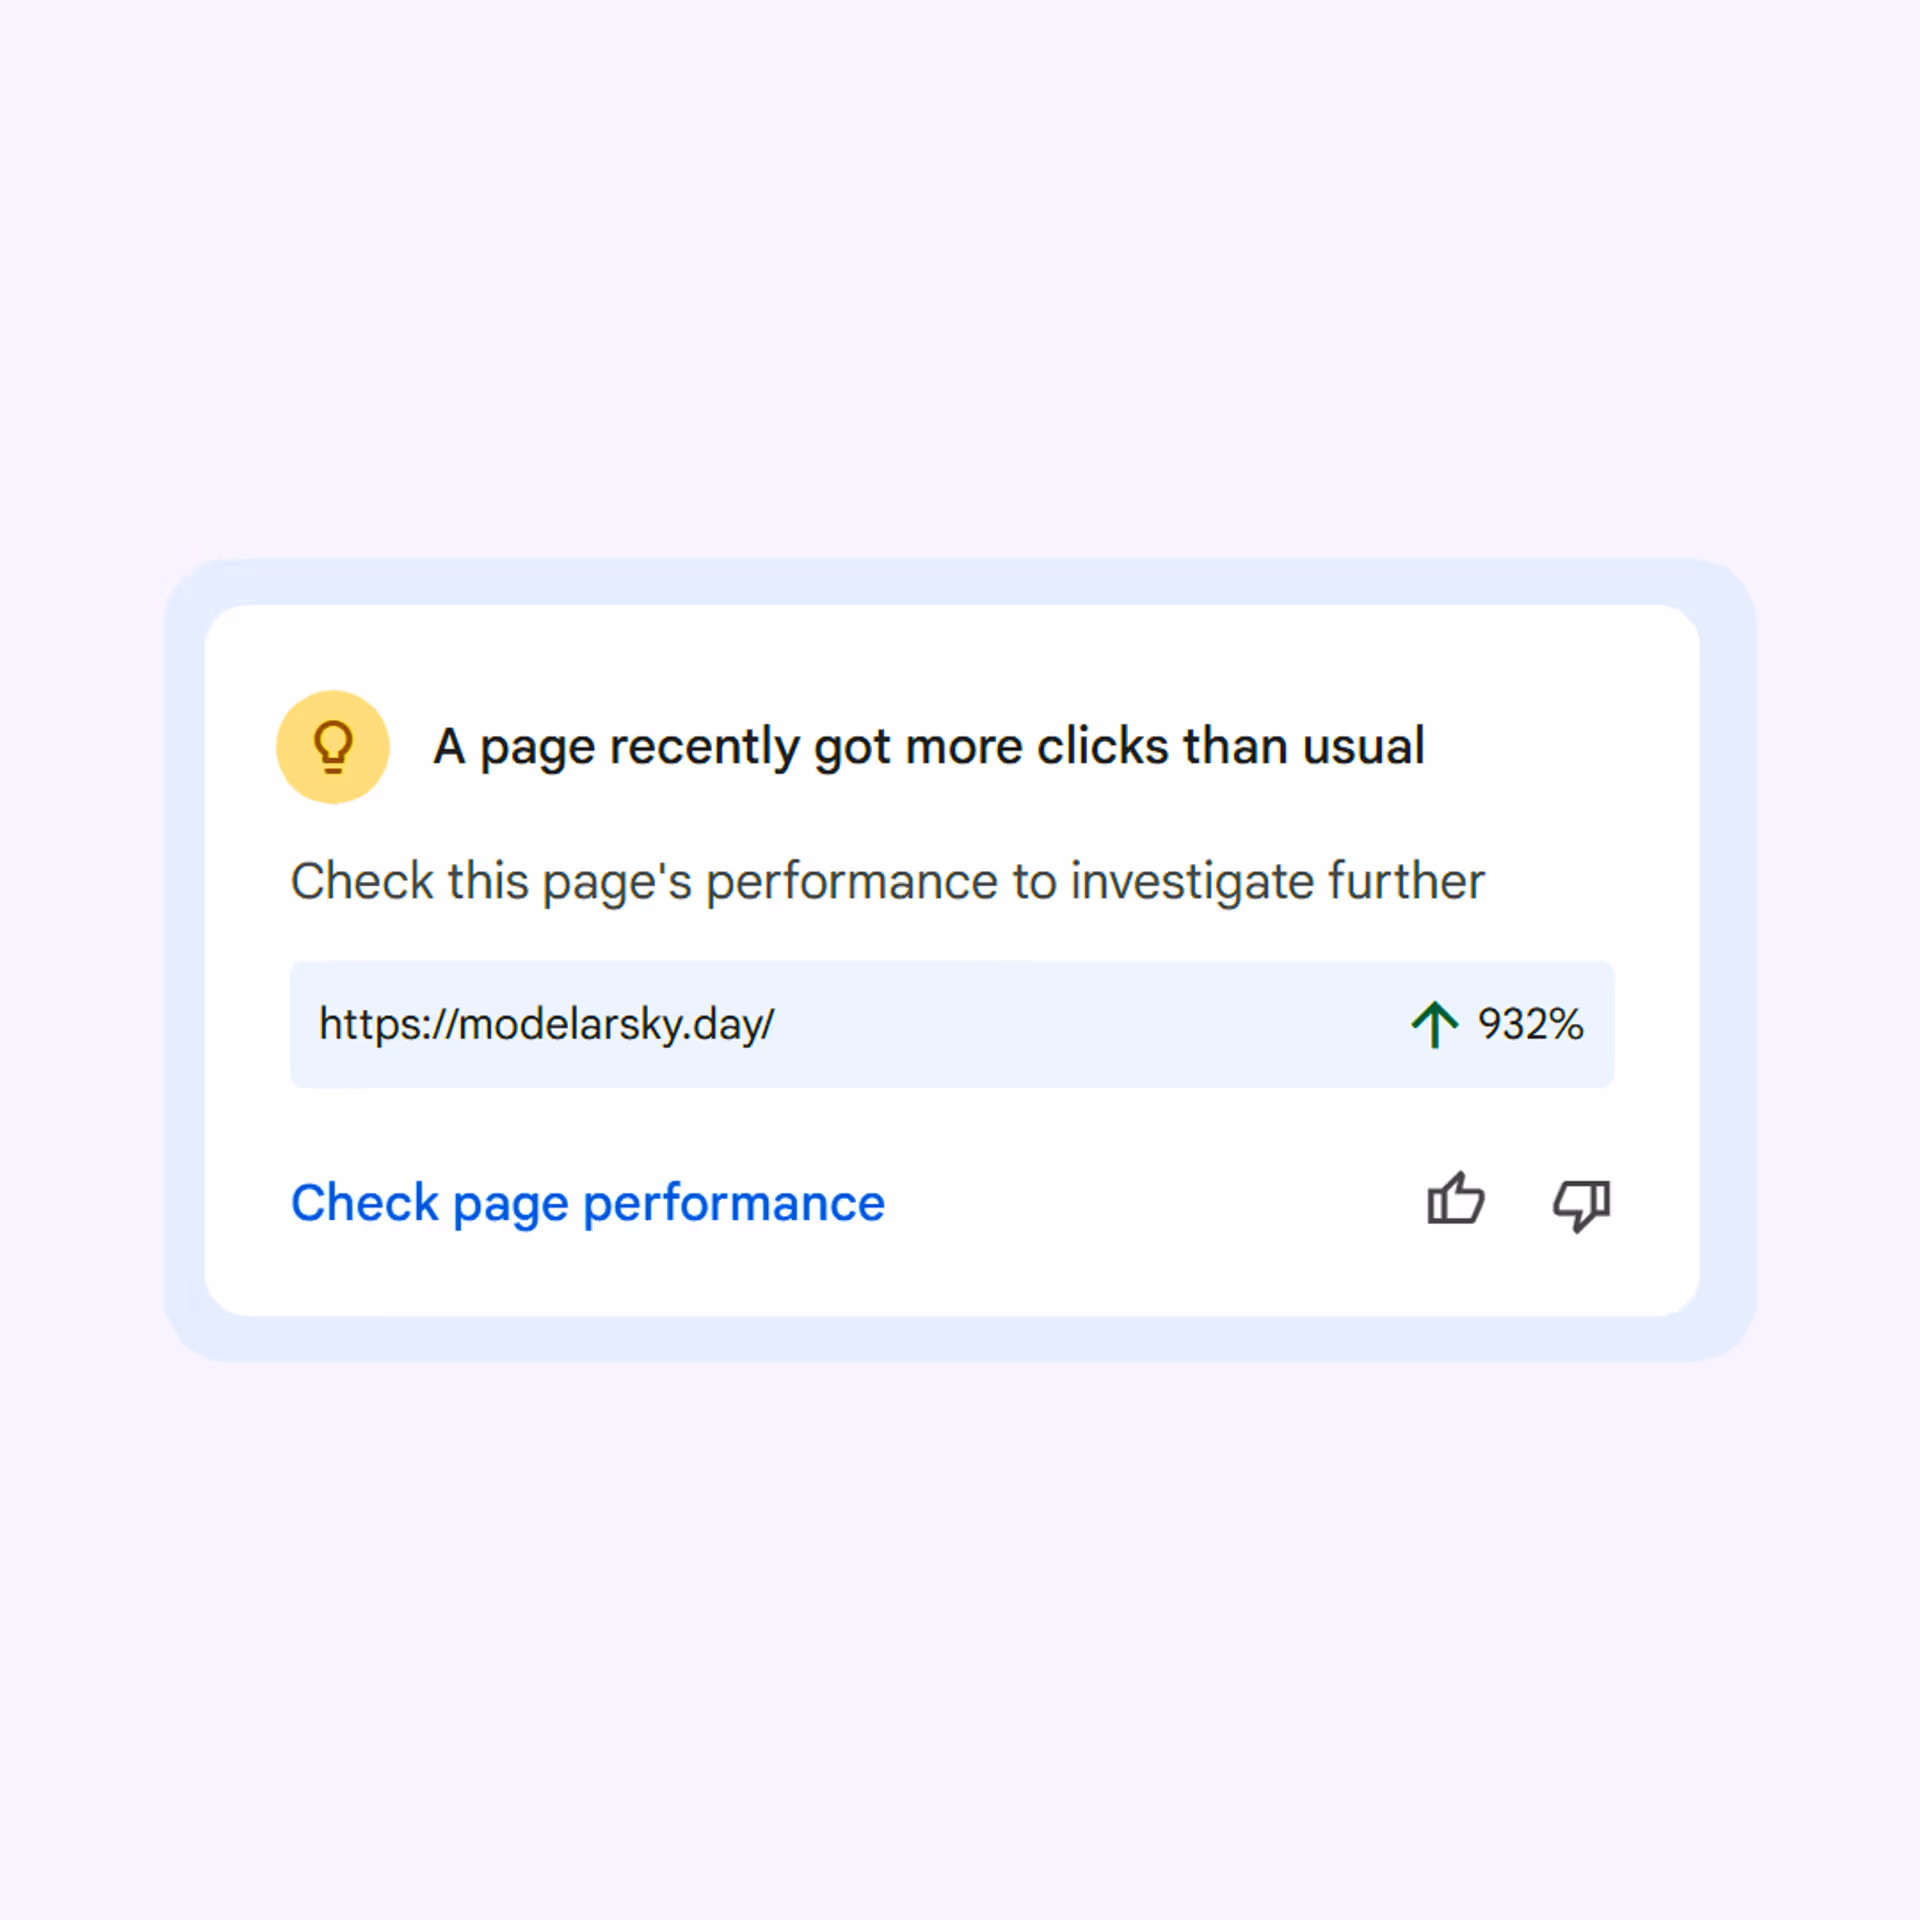Click the word "performance" in the blue link

click(733, 1203)
